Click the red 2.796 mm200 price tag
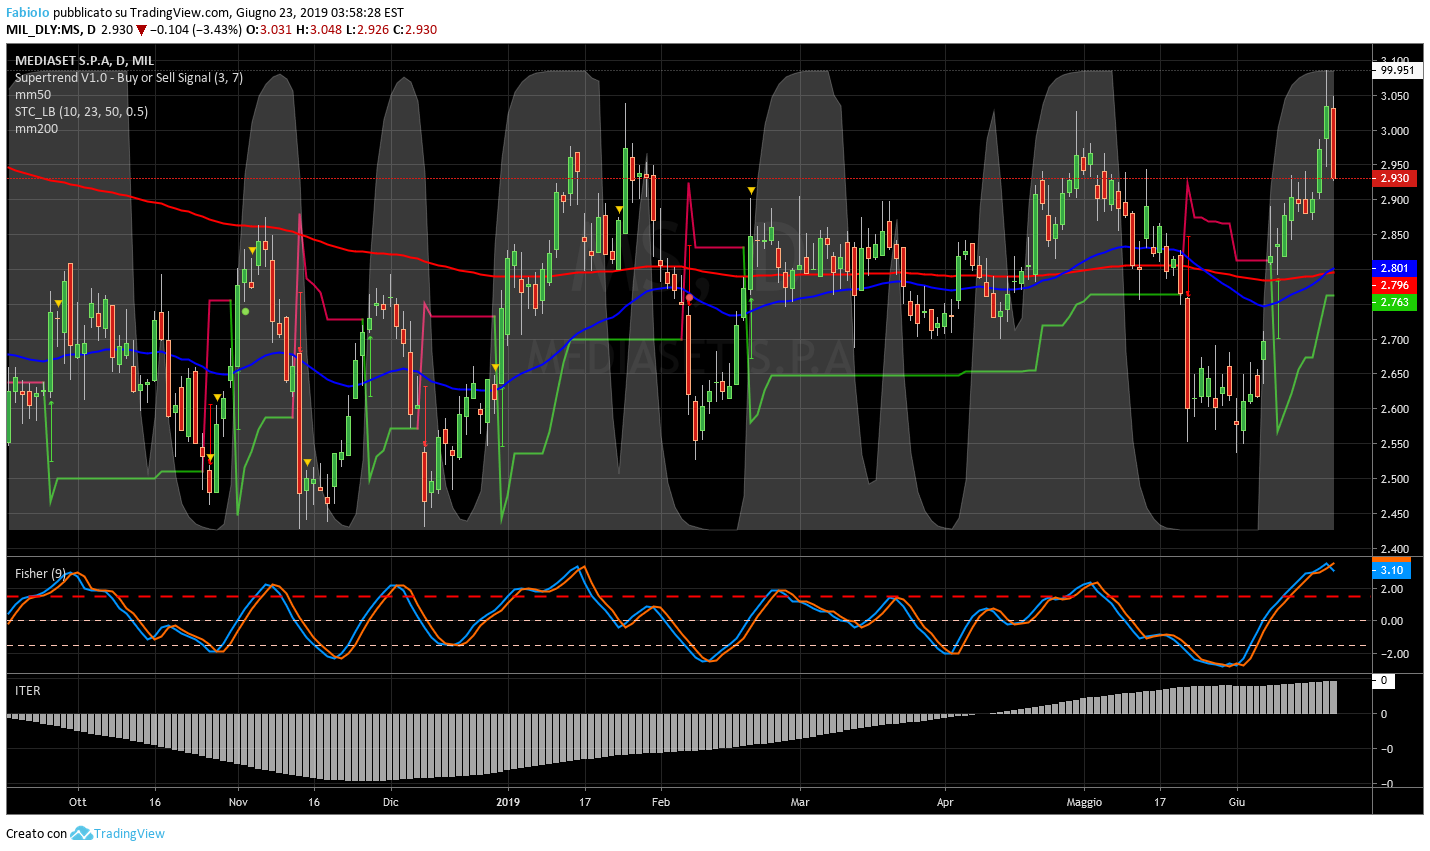Viewport: 1430px width, 851px height. tap(1394, 285)
